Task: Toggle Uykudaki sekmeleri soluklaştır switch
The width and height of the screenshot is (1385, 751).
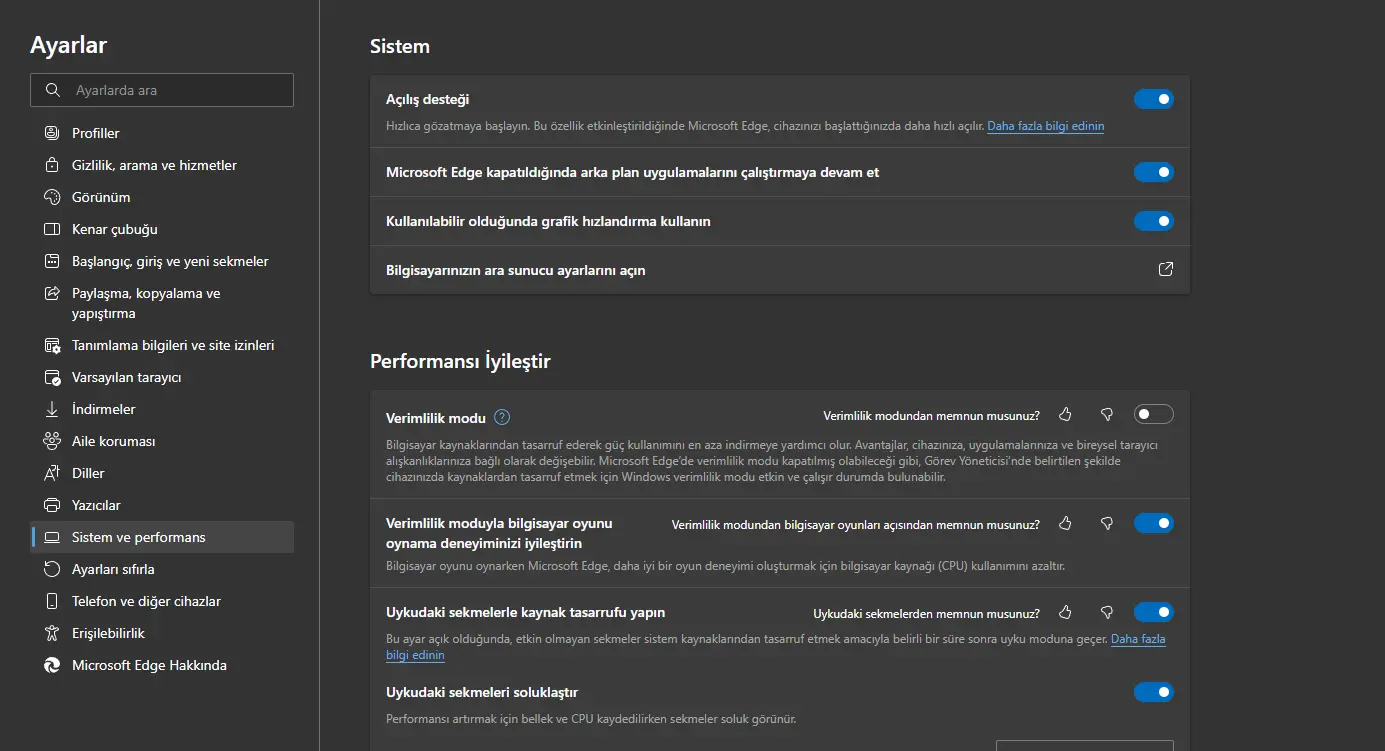Action: (1153, 692)
